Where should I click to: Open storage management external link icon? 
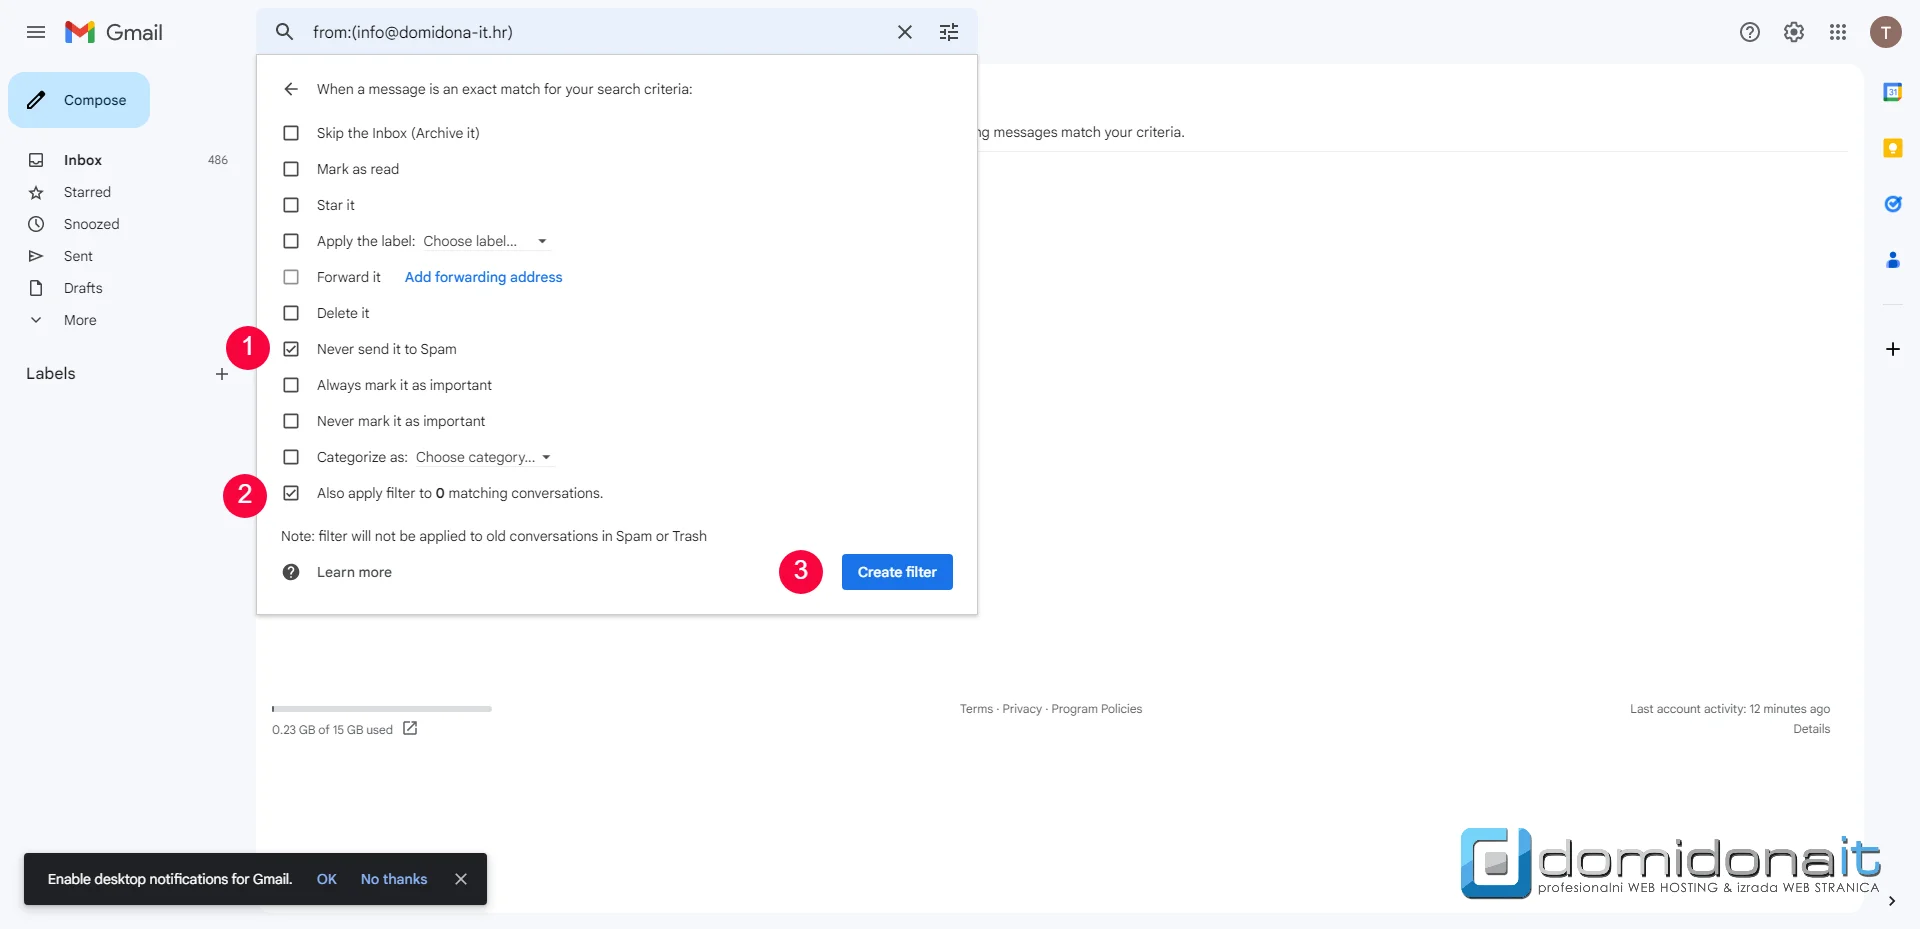(x=410, y=729)
